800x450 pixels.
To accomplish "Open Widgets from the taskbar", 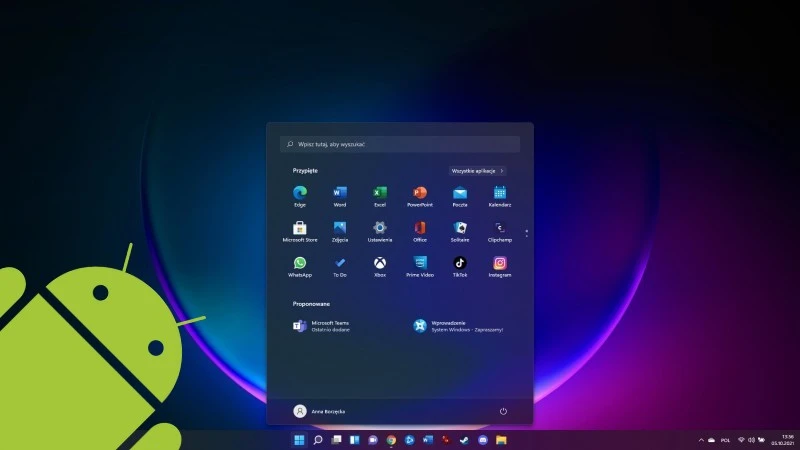I will click(355, 440).
